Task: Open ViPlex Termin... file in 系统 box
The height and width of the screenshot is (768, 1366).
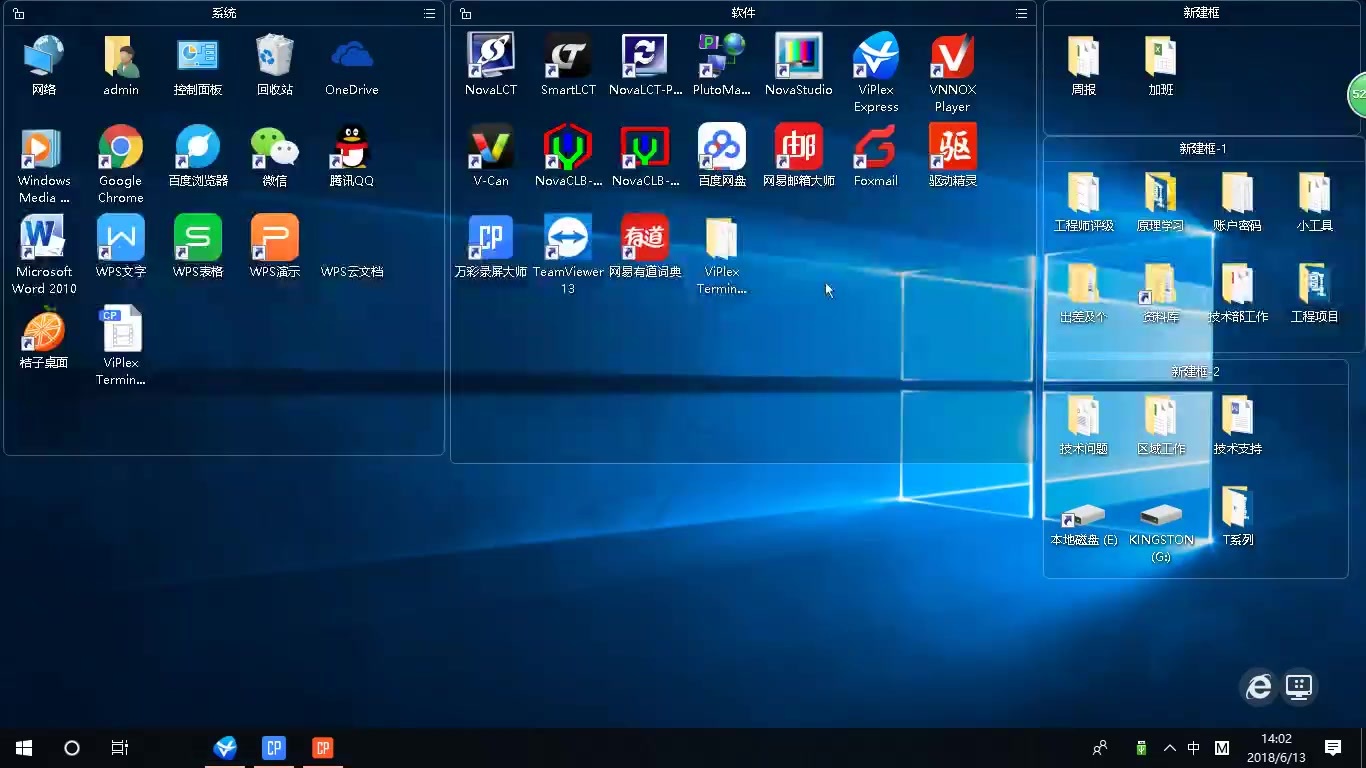Action: 121,329
